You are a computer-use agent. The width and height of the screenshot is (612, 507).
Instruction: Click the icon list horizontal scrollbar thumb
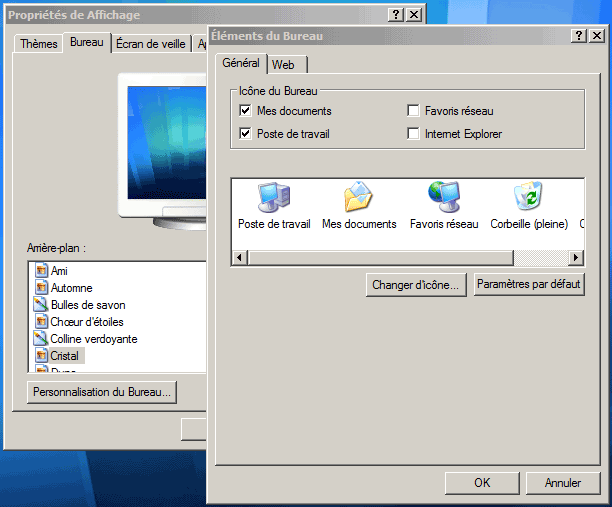click(x=381, y=258)
